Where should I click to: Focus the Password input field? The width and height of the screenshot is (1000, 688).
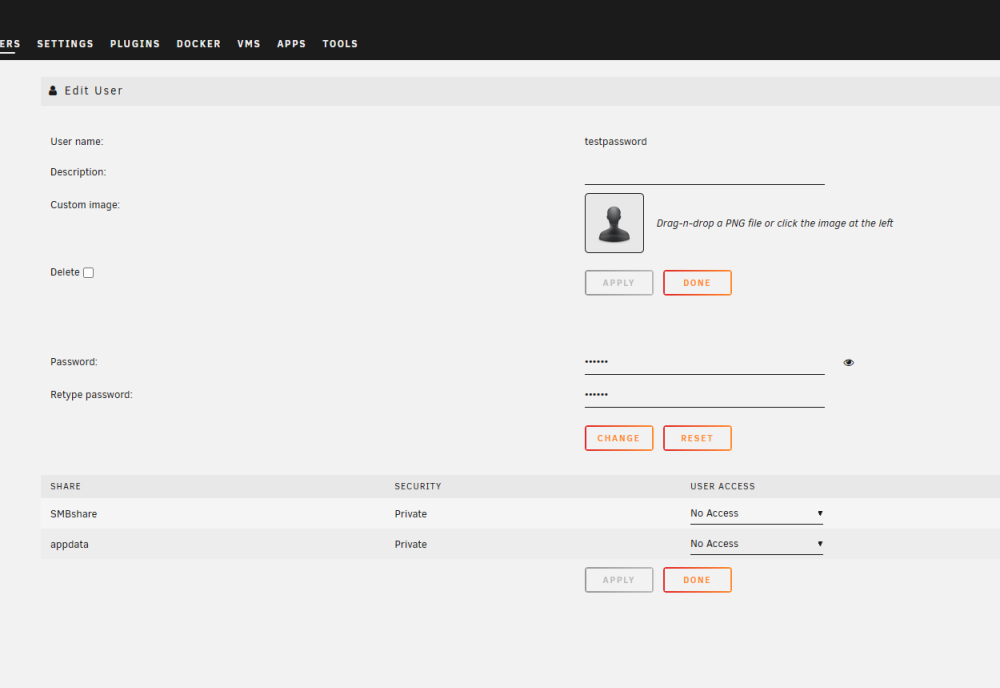pos(704,362)
